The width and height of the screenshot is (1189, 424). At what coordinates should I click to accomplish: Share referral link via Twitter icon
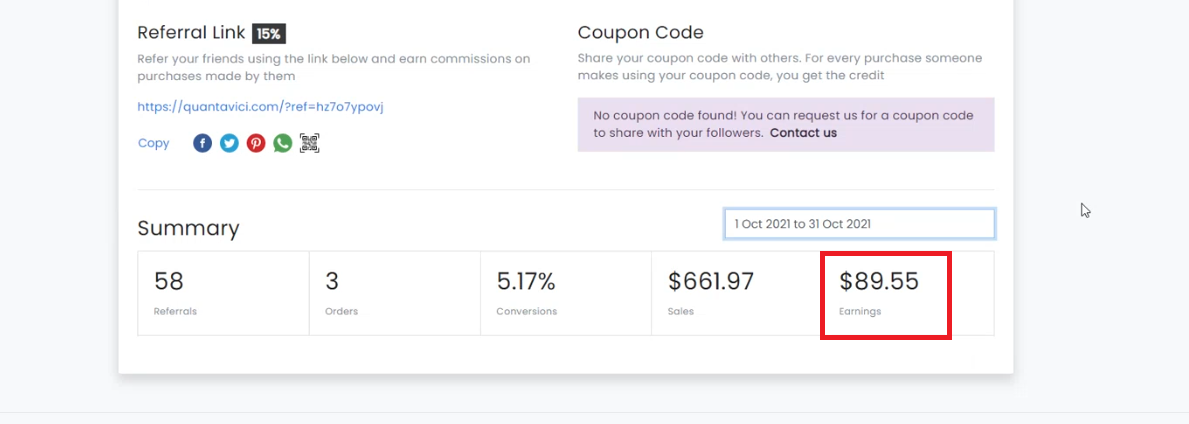[229, 143]
